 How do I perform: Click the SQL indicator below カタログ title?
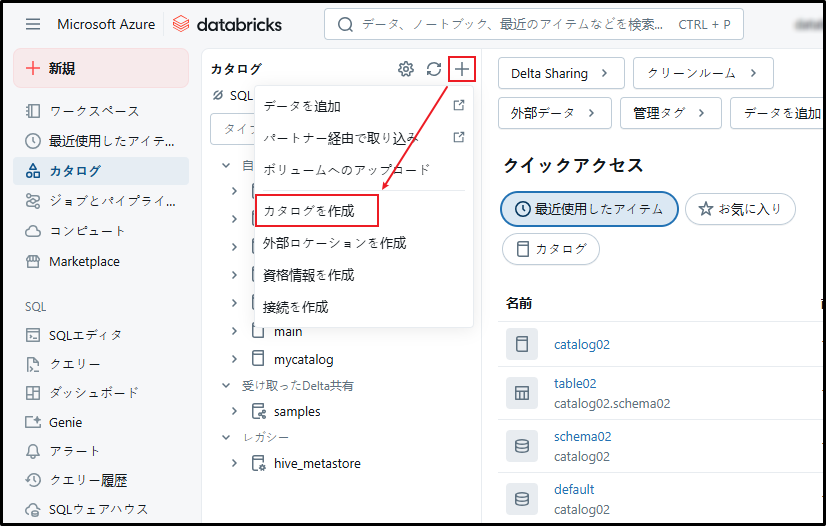[232, 95]
